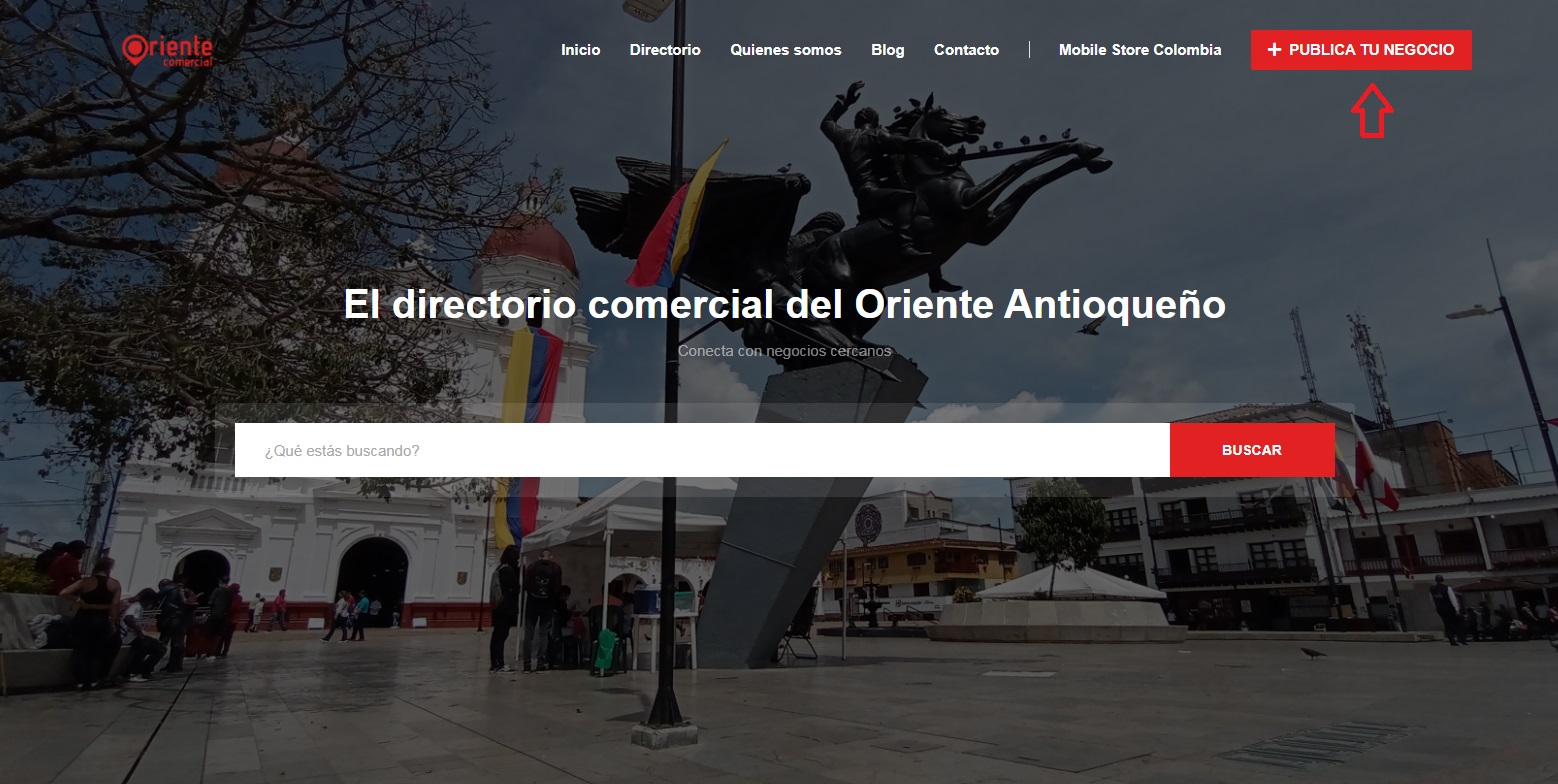This screenshot has width=1558, height=784.
Task: Go to the Inicio page
Action: click(580, 50)
